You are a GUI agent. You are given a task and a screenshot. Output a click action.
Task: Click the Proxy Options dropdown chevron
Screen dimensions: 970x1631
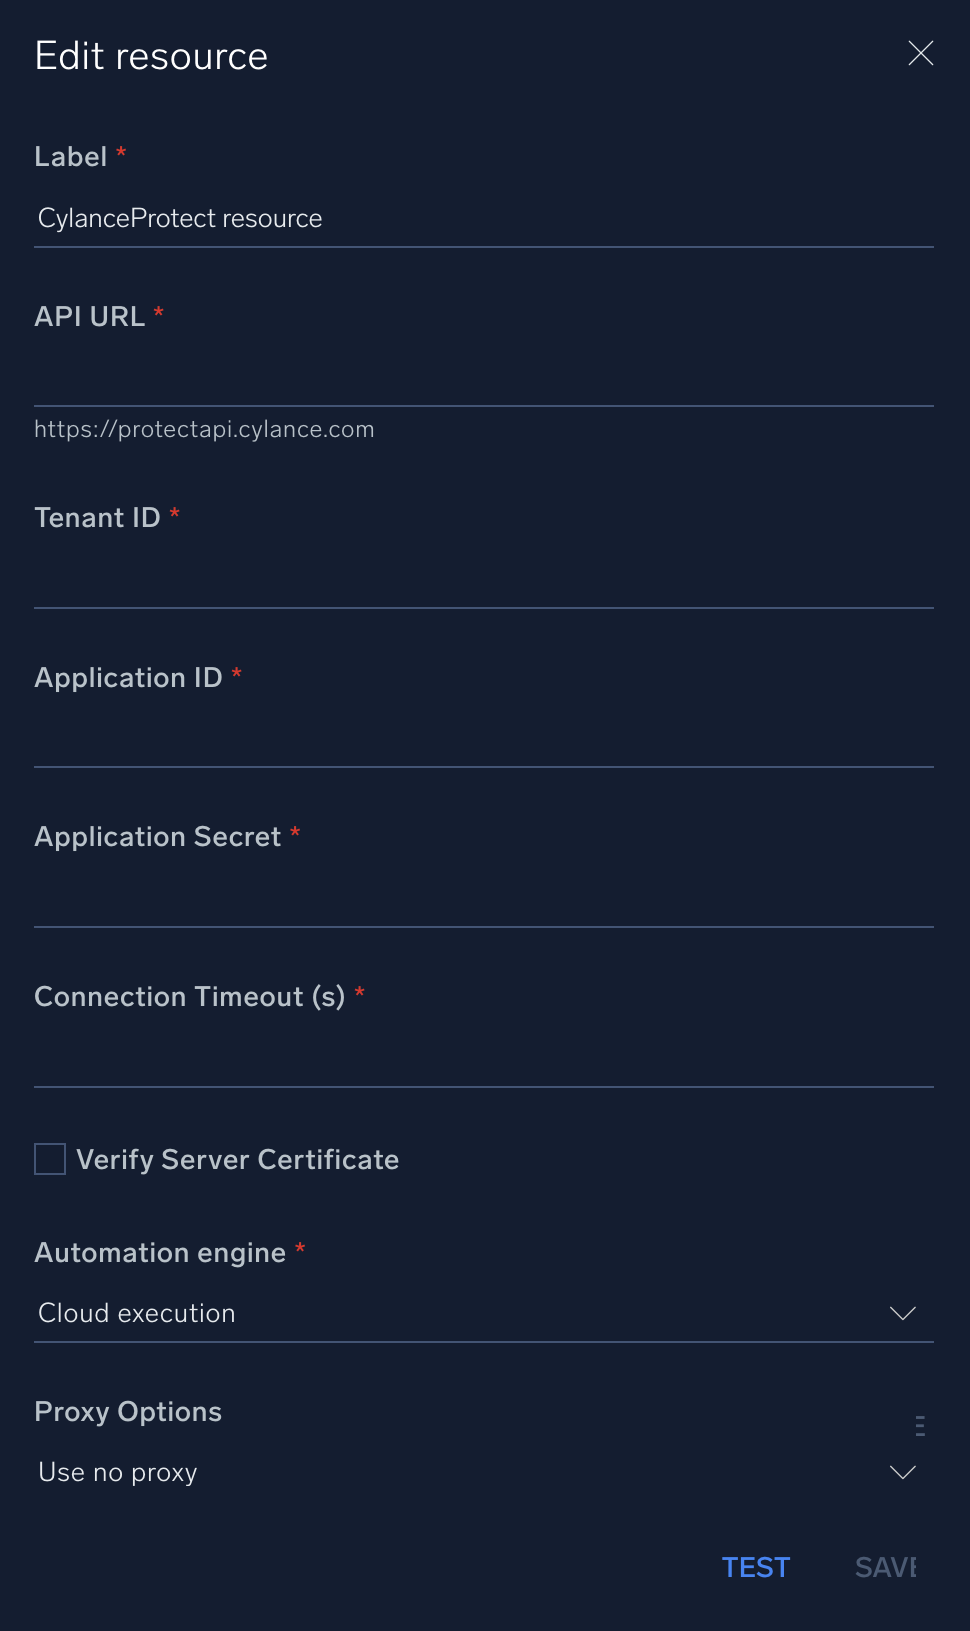click(903, 1472)
